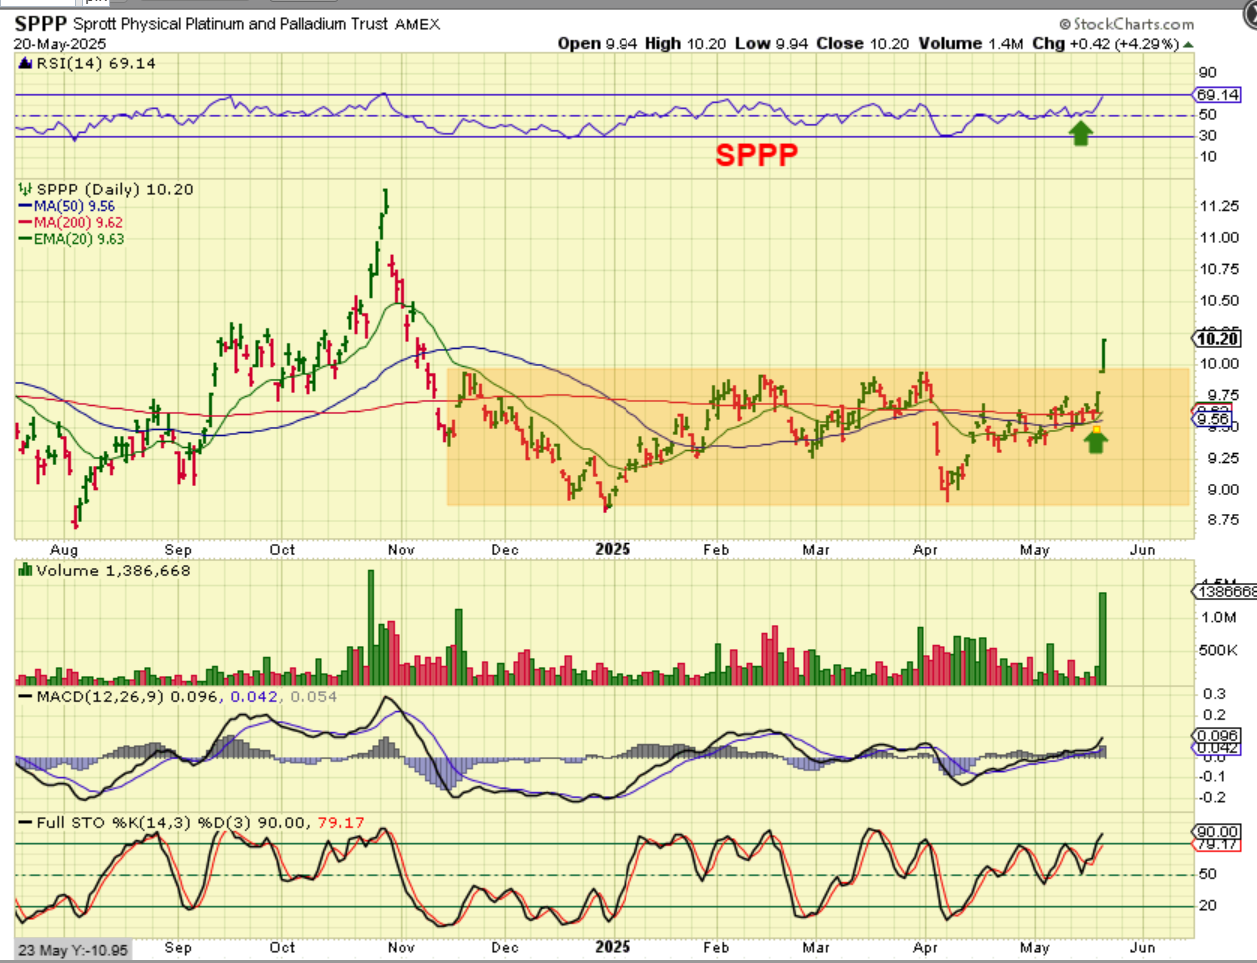Image resolution: width=1257 pixels, height=963 pixels.
Task: Click the boxed 9.56 moving average tag on price axis
Action: click(x=1214, y=418)
